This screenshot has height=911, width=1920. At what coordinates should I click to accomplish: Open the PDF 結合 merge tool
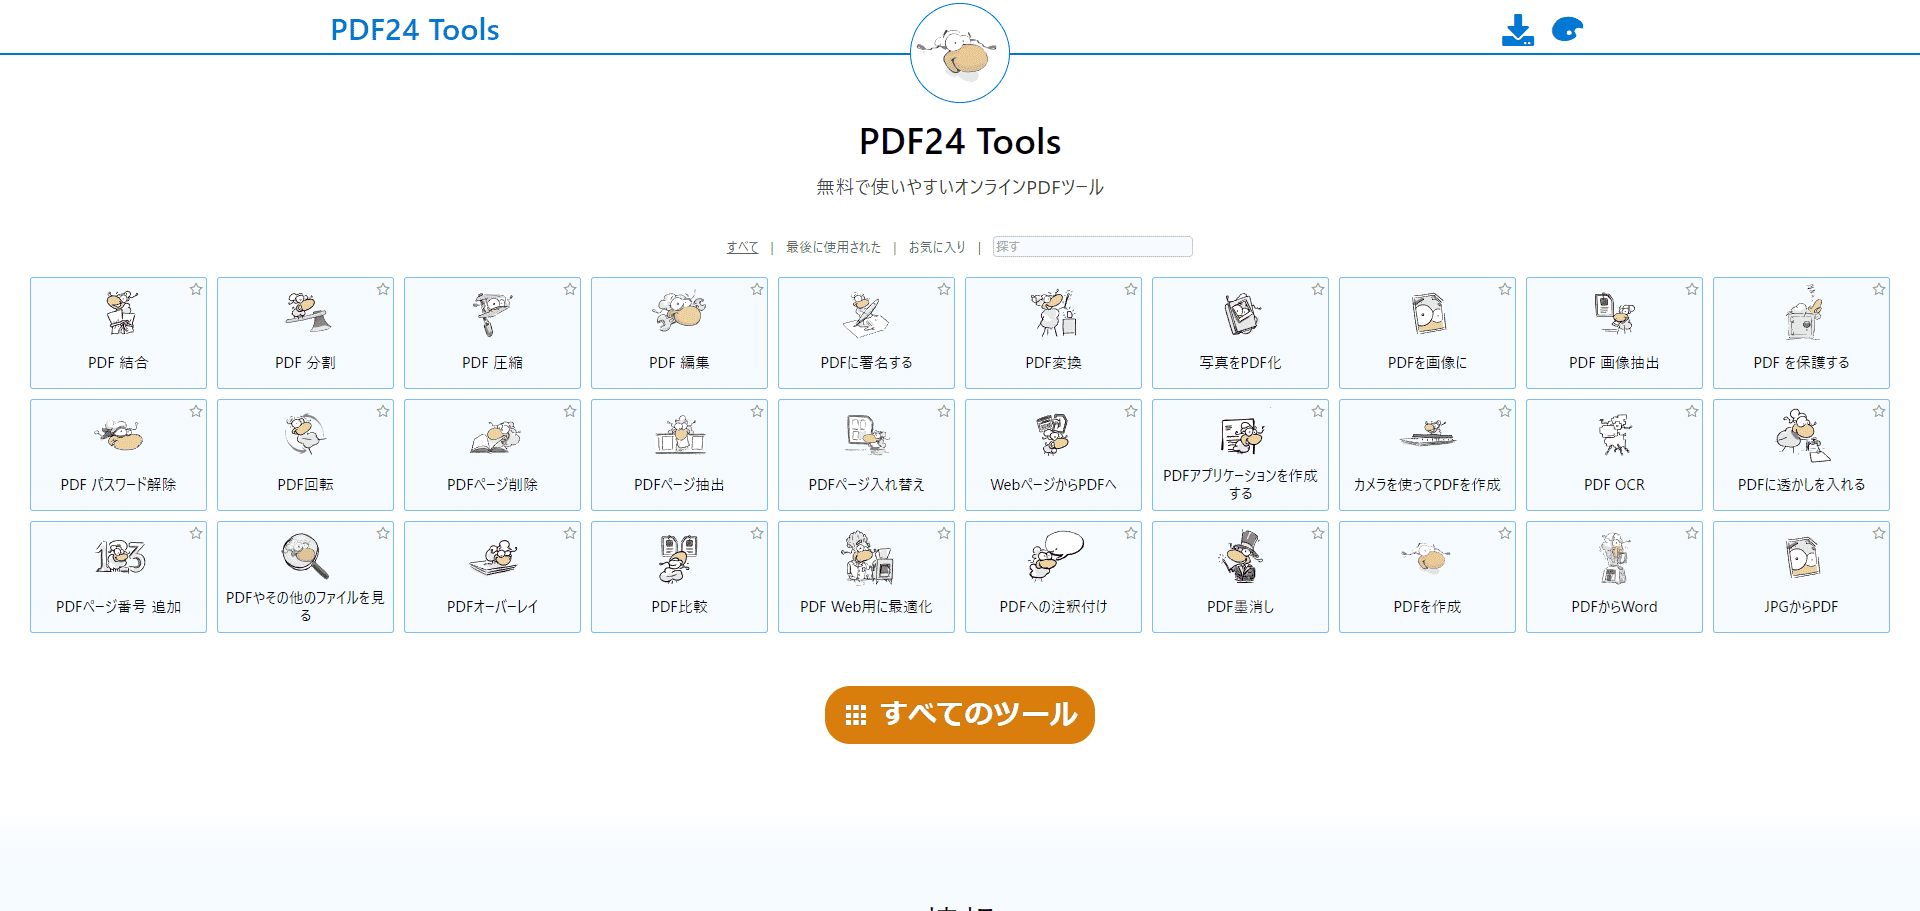[x=118, y=333]
